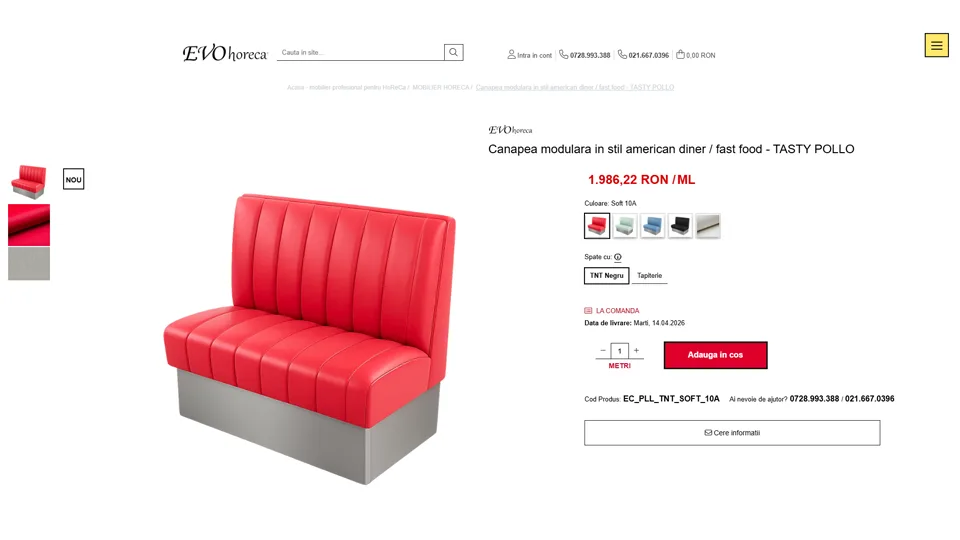This screenshot has width=960, height=540.
Task: Click the EVOhoreca header logo
Action: click(225, 53)
